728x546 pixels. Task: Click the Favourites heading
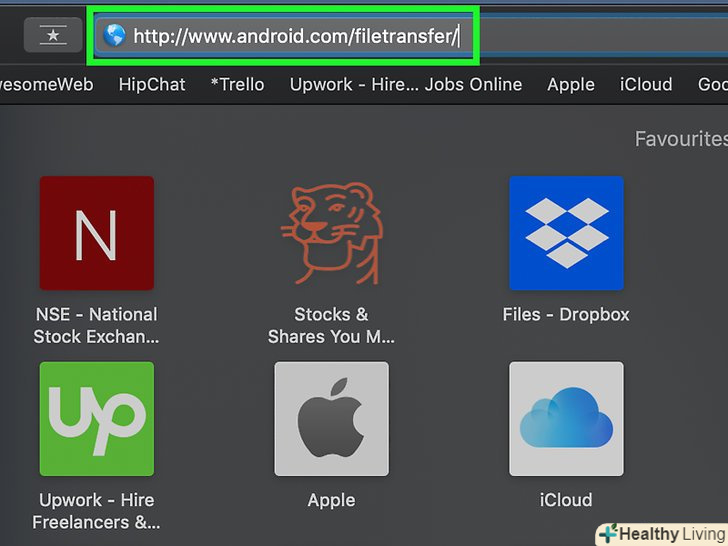681,139
